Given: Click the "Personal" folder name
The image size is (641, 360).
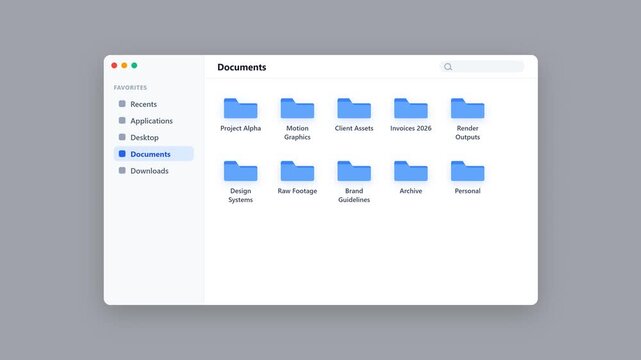Looking at the screenshot, I should point(468,191).
